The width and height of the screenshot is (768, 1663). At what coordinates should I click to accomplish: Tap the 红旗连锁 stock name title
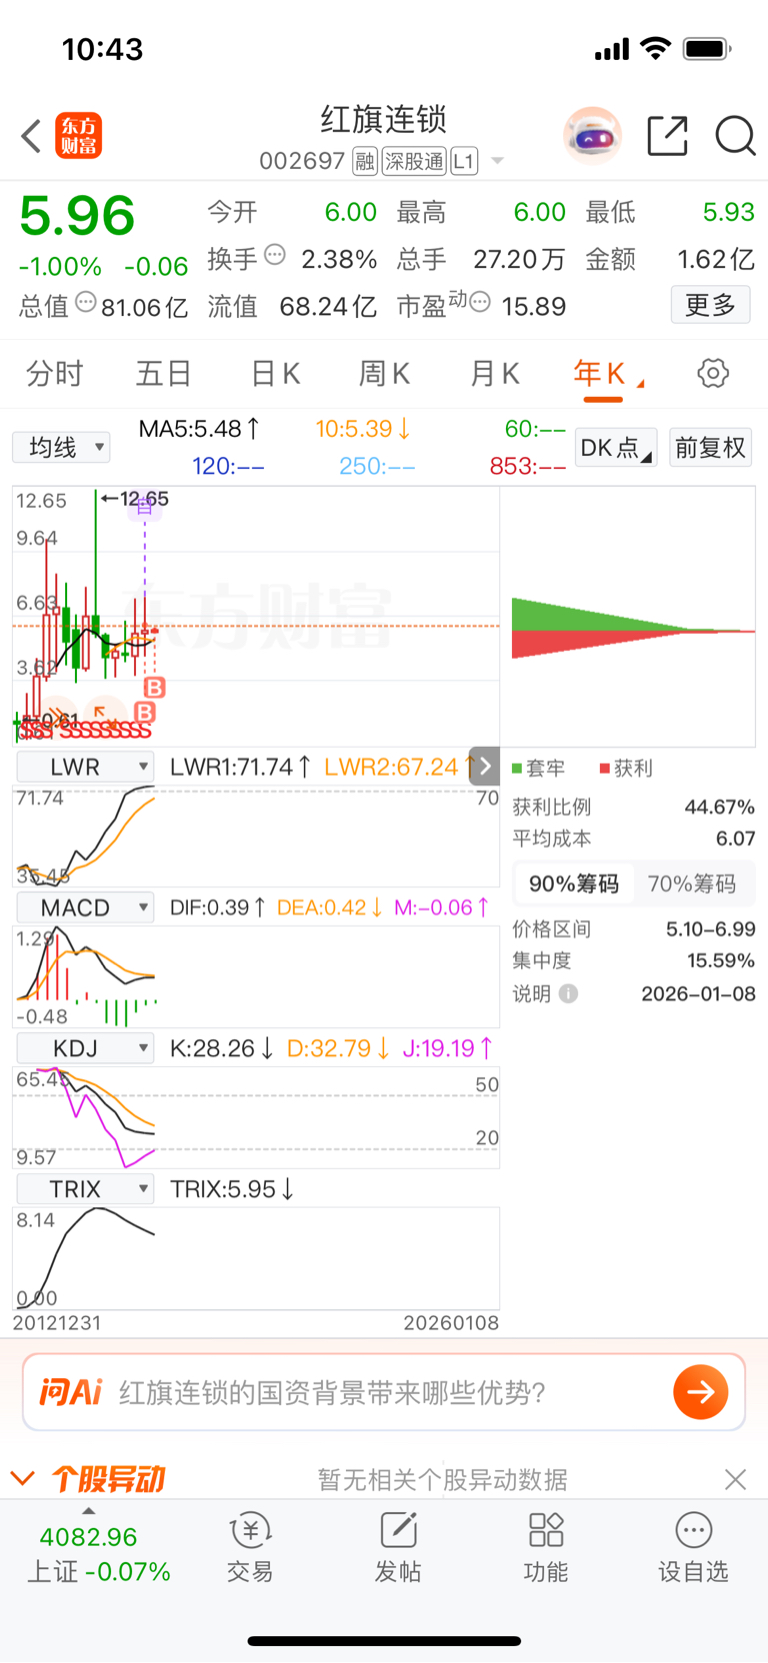[x=384, y=120]
